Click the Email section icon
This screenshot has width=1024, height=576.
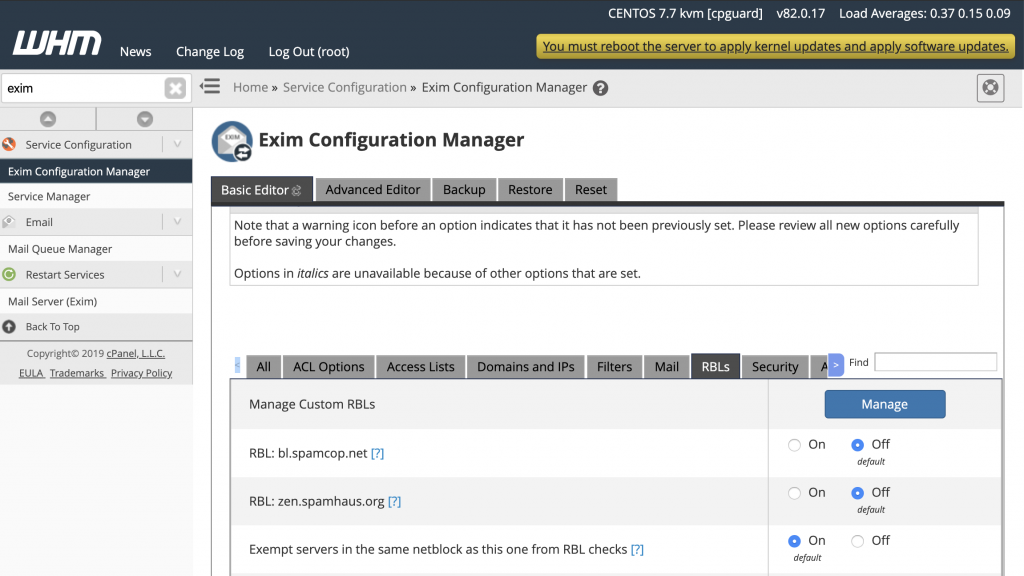tap(9, 222)
